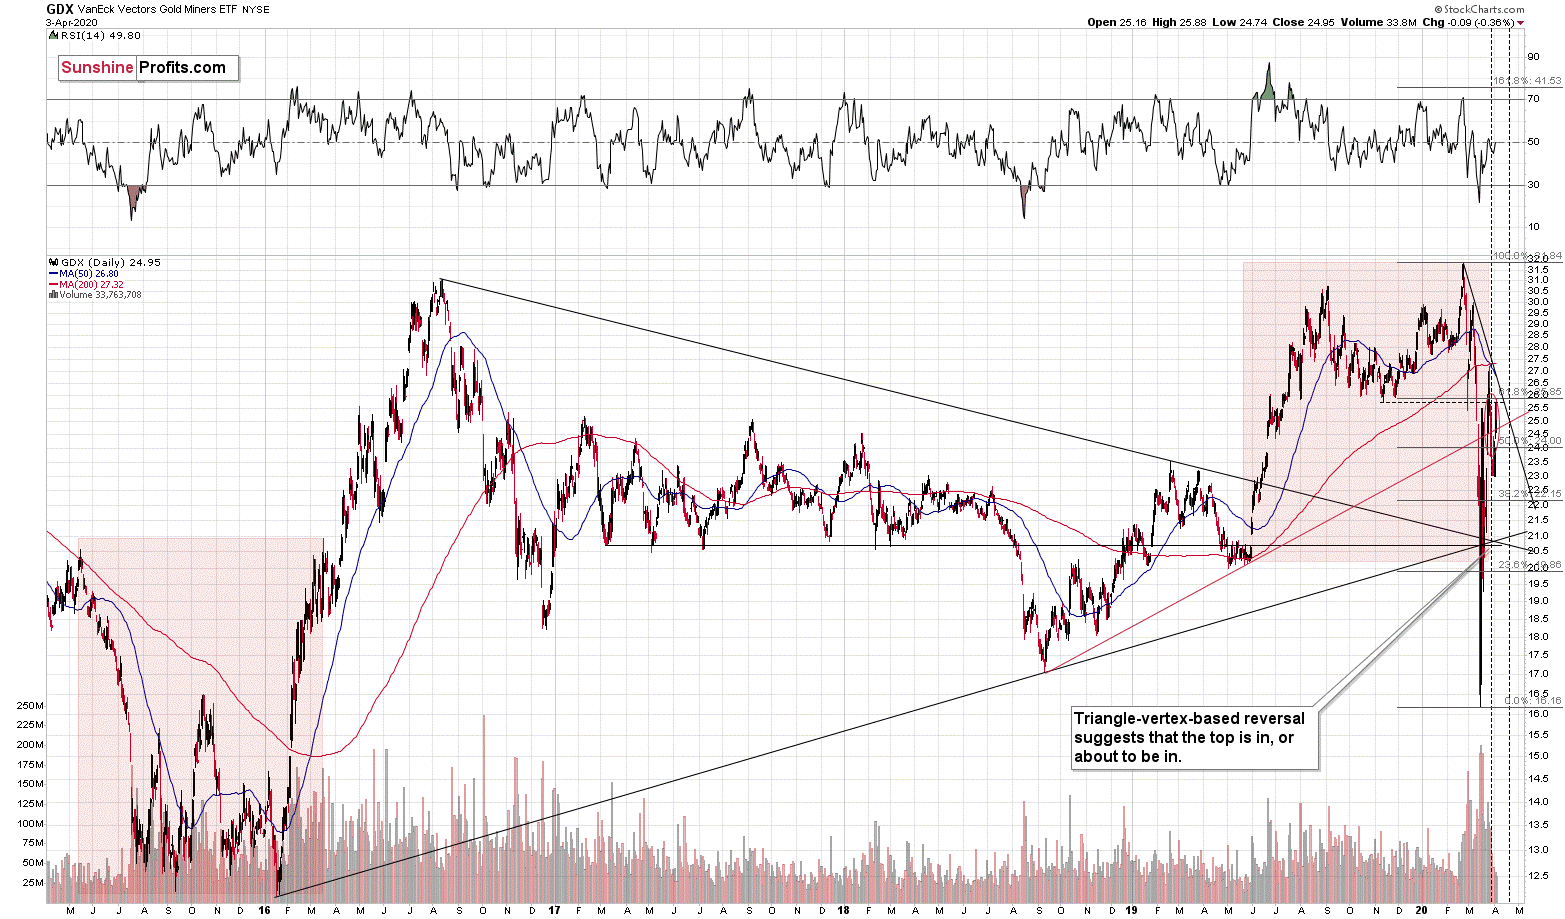Click the red MA(200) legend line marker
1565x919 pixels.
click(x=53, y=284)
